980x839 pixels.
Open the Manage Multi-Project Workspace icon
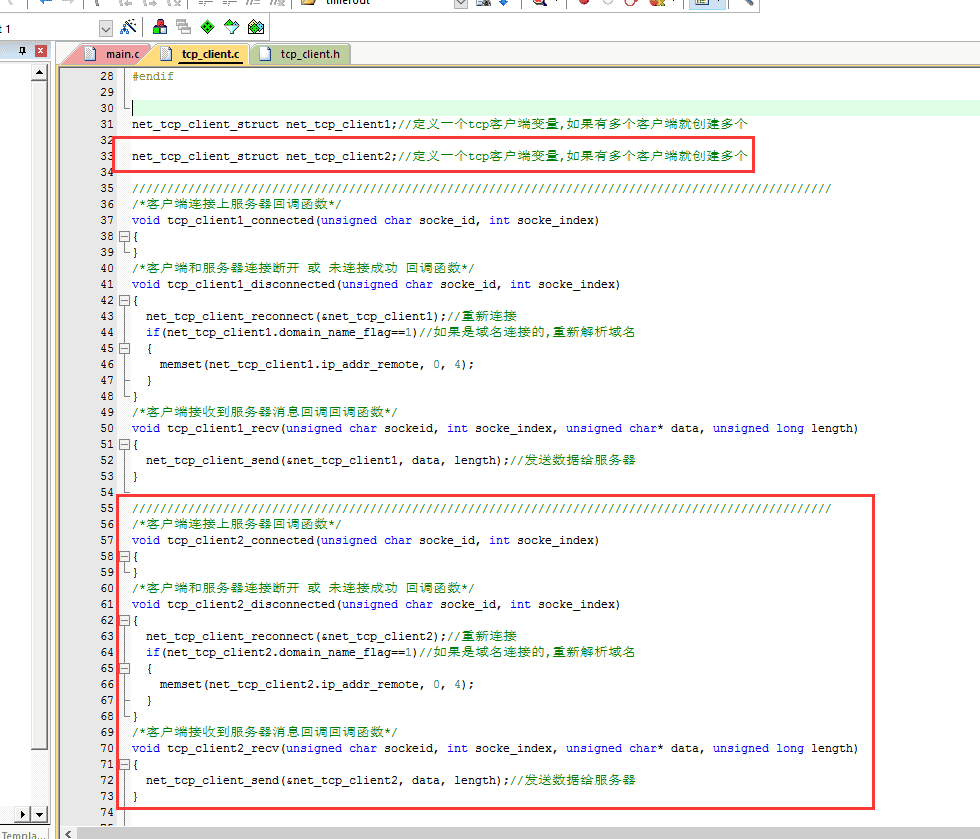click(x=183, y=27)
